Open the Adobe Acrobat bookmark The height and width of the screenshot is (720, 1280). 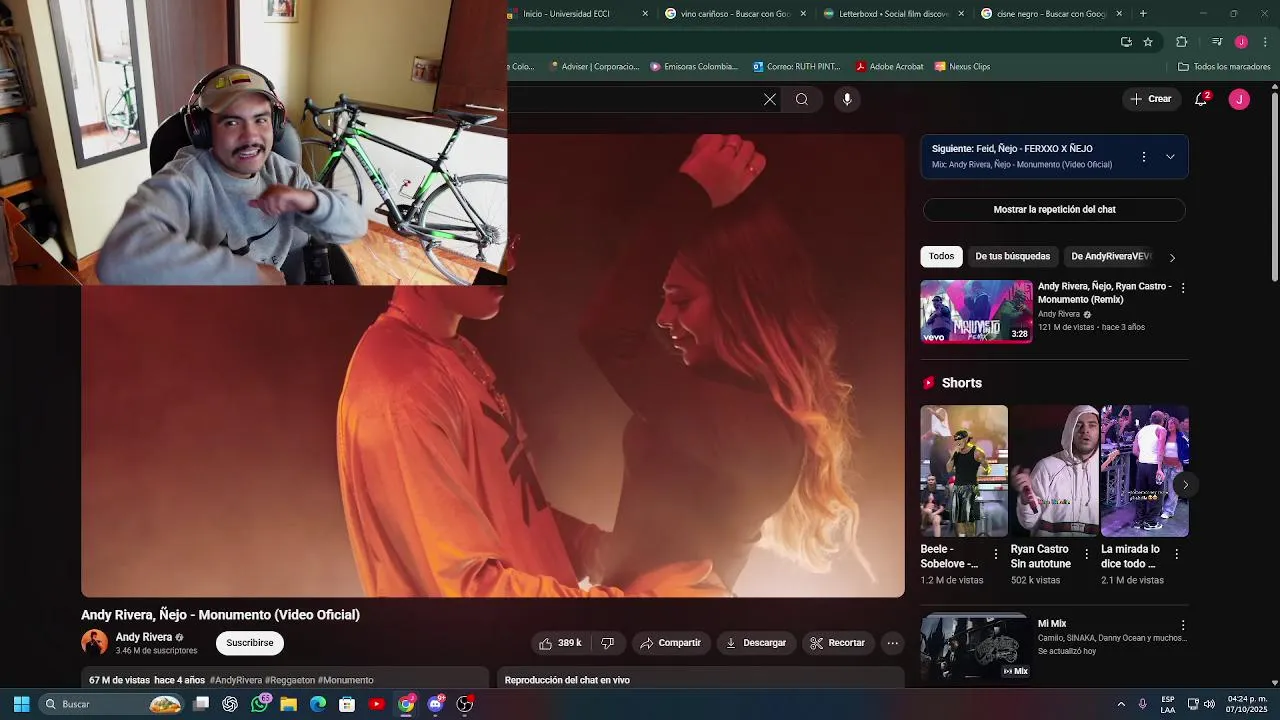[889, 67]
